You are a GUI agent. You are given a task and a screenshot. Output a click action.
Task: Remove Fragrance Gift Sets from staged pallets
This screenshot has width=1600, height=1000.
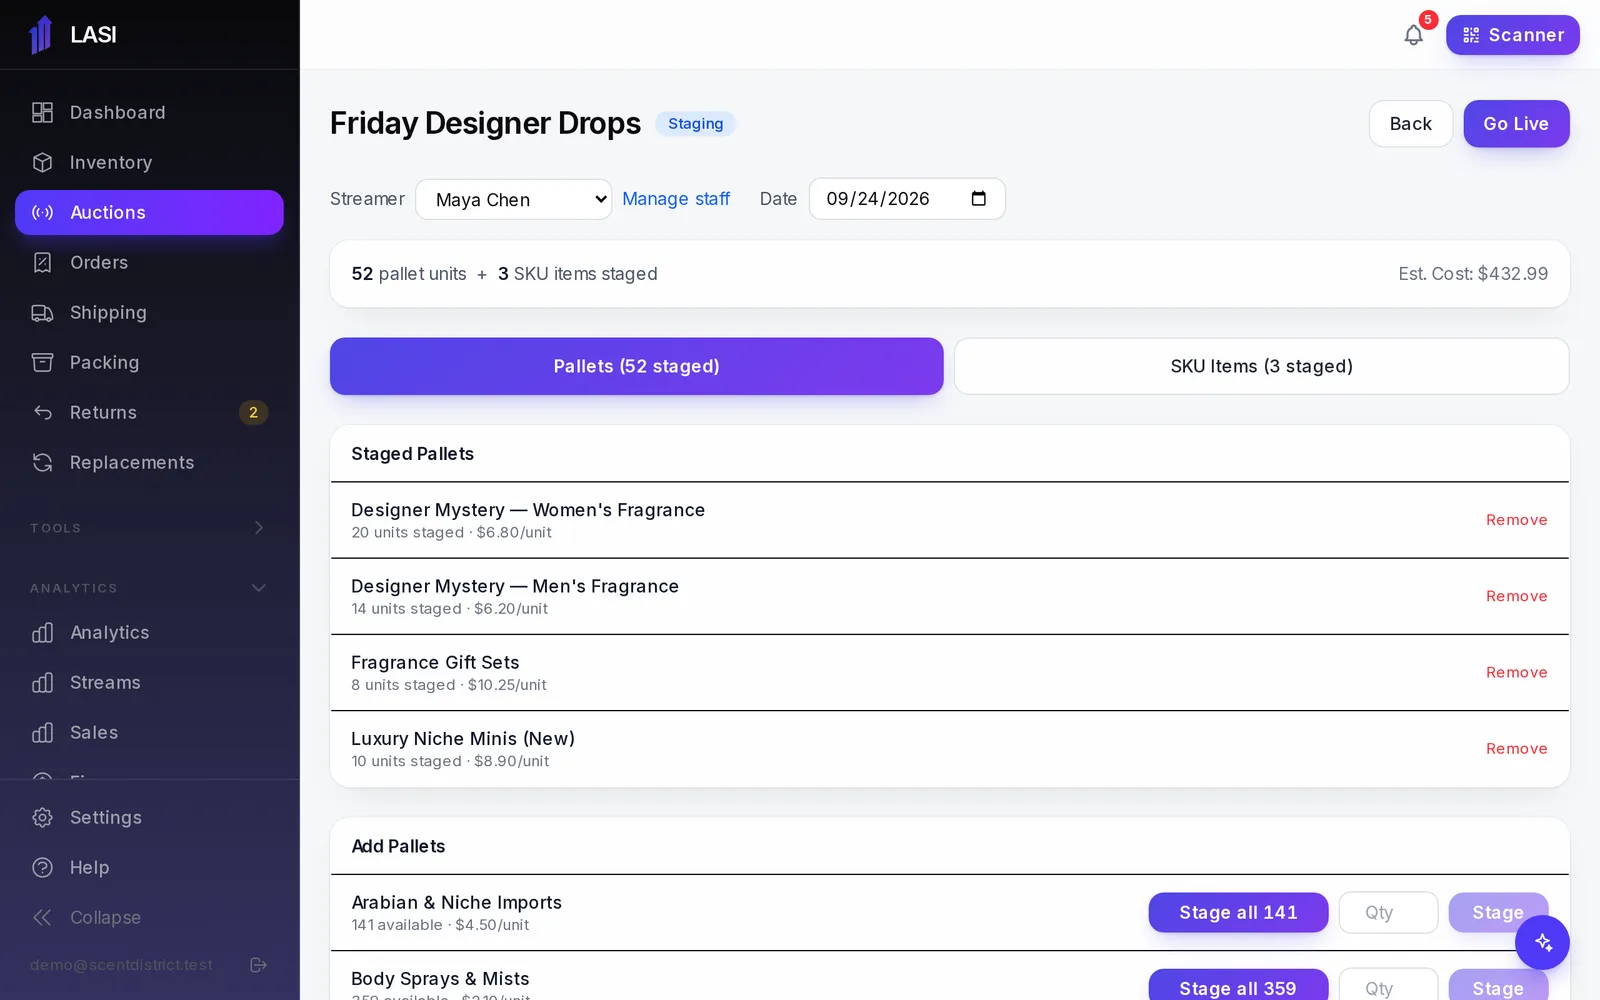coord(1516,673)
